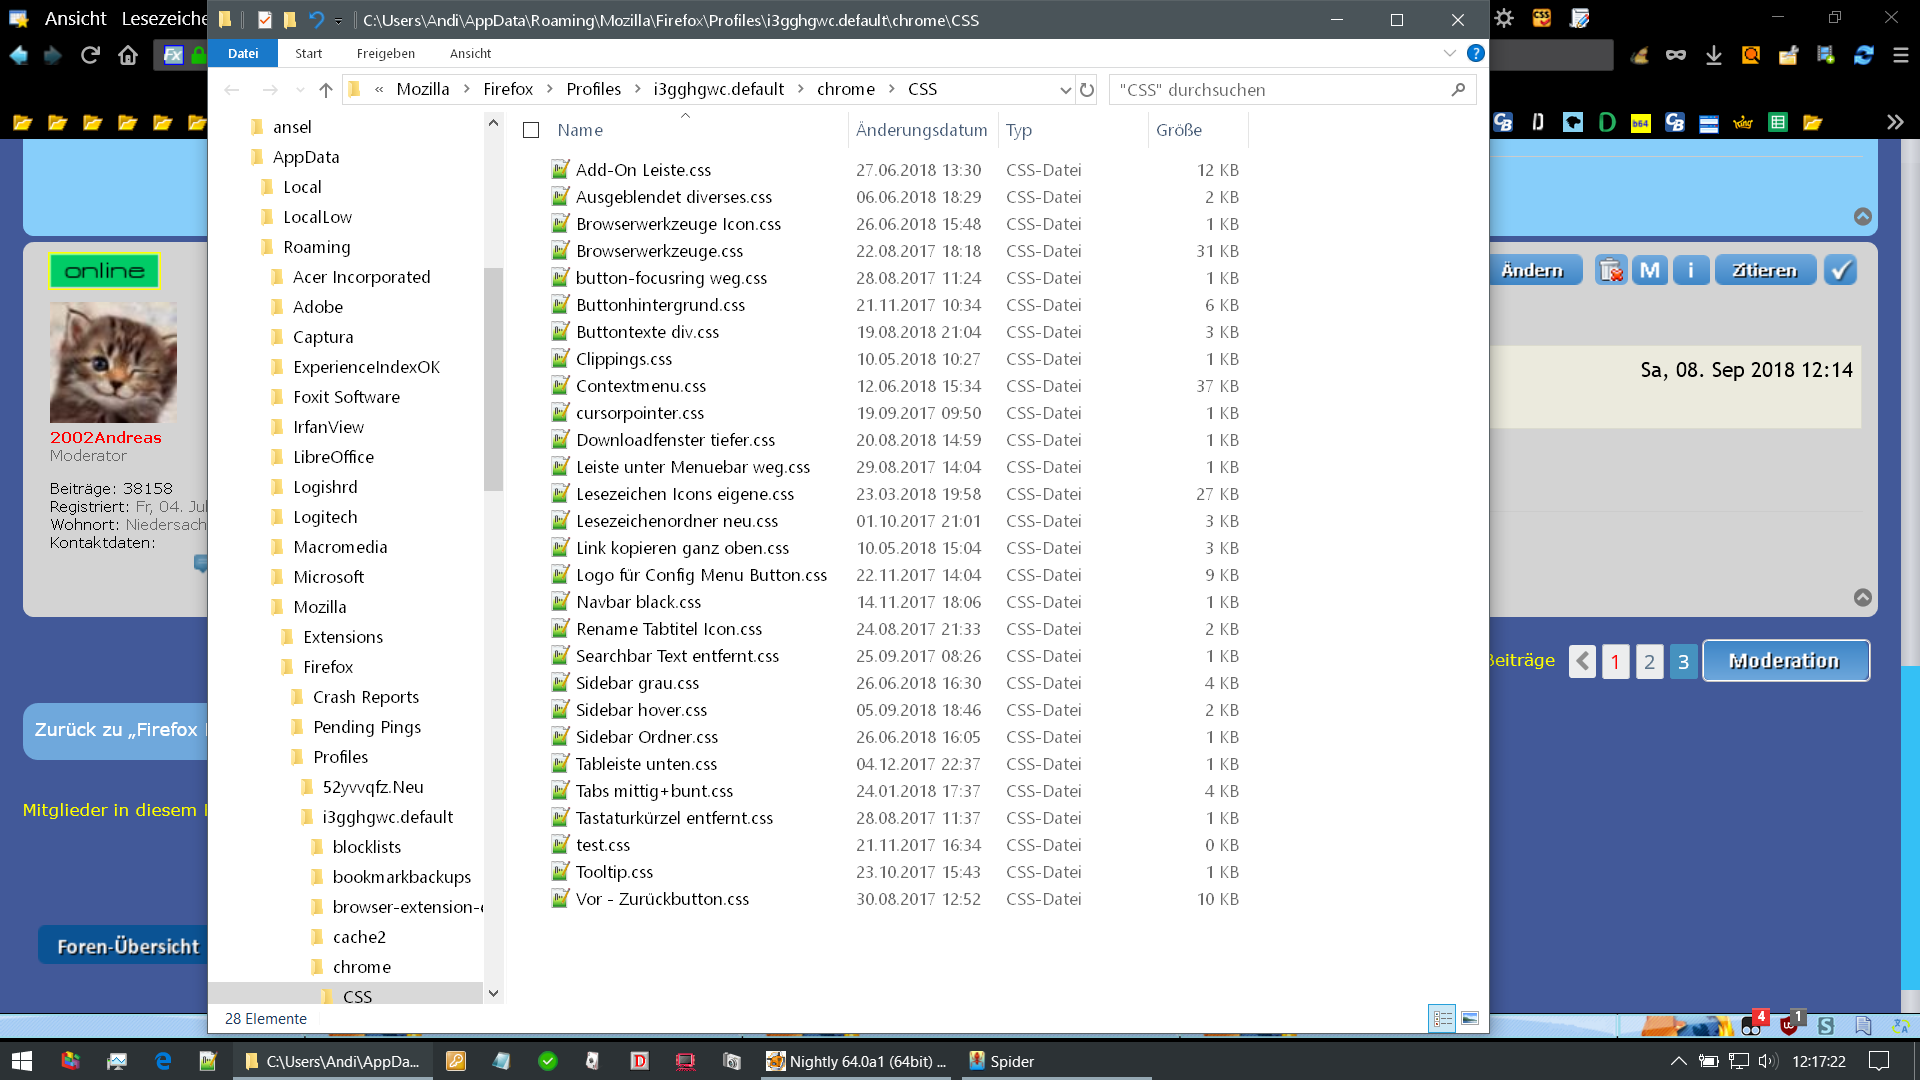Click the search magnifier icon
The image size is (1920, 1080).
click(1458, 90)
